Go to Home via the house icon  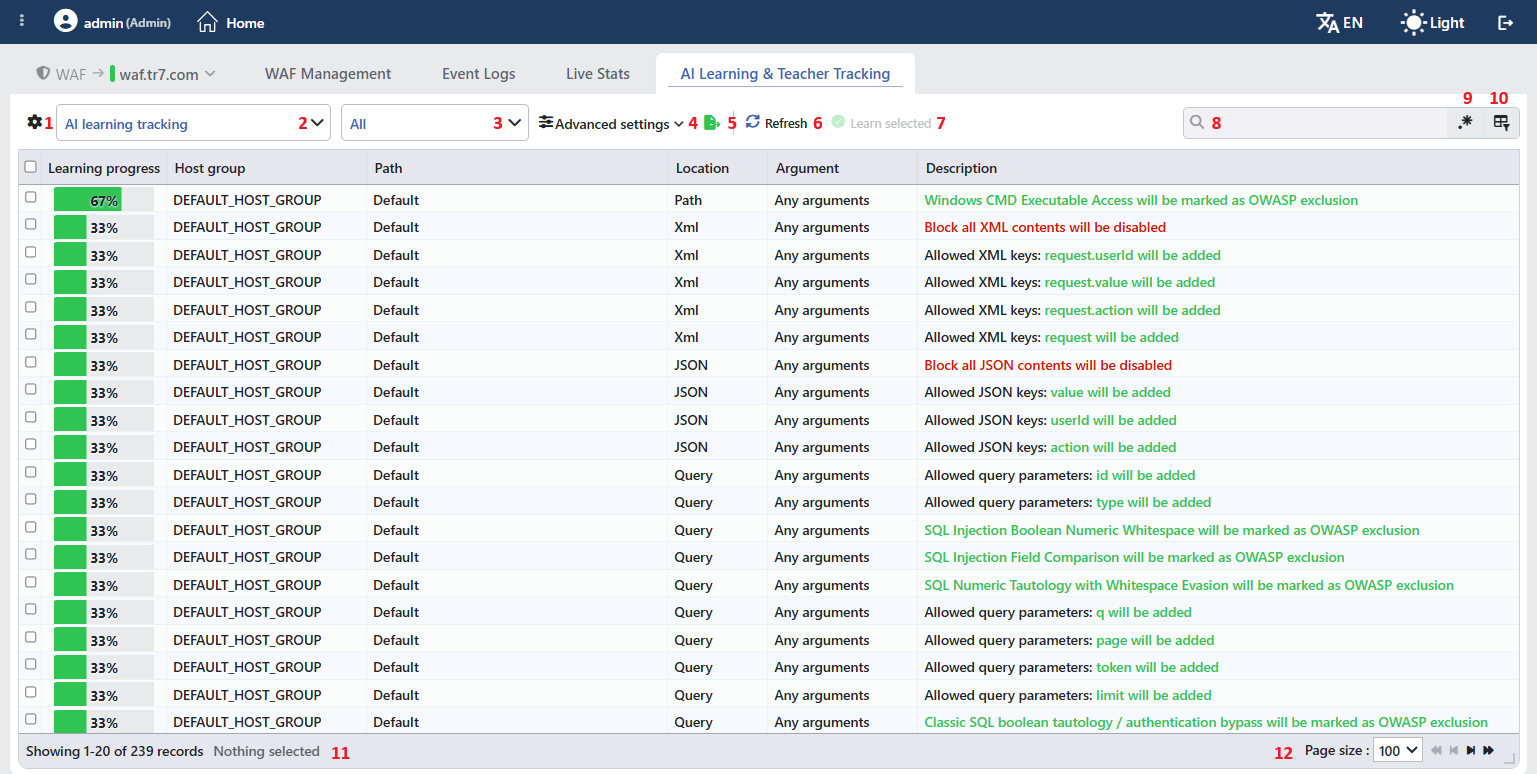pyautogui.click(x=207, y=21)
